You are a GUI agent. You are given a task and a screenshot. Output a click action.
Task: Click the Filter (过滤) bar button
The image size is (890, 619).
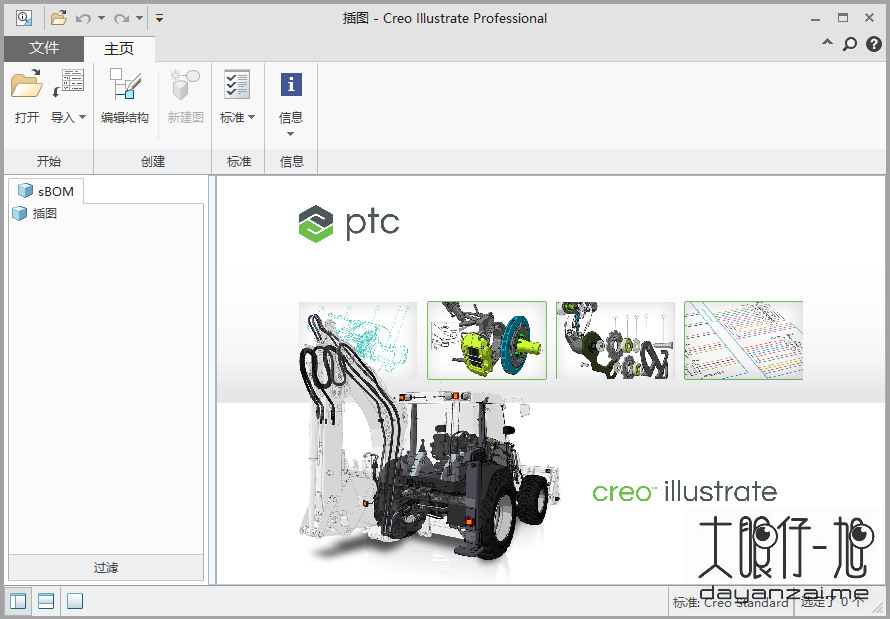pos(106,567)
